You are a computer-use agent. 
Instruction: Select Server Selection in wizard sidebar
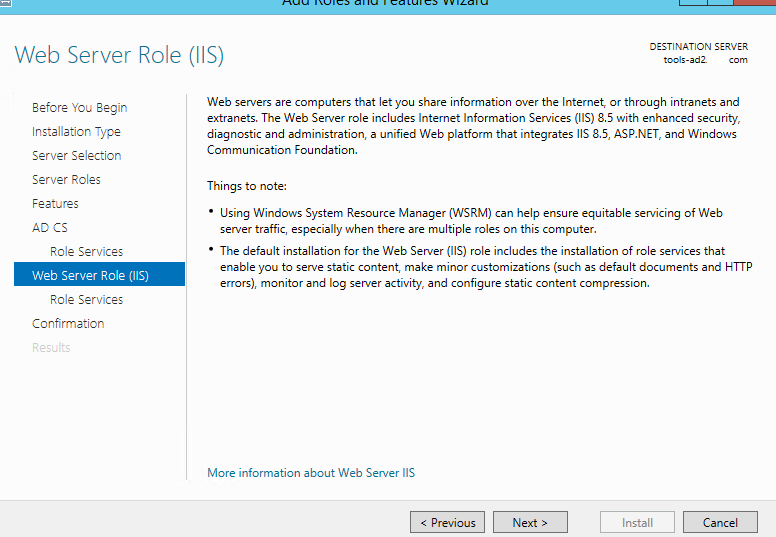[x=77, y=155]
